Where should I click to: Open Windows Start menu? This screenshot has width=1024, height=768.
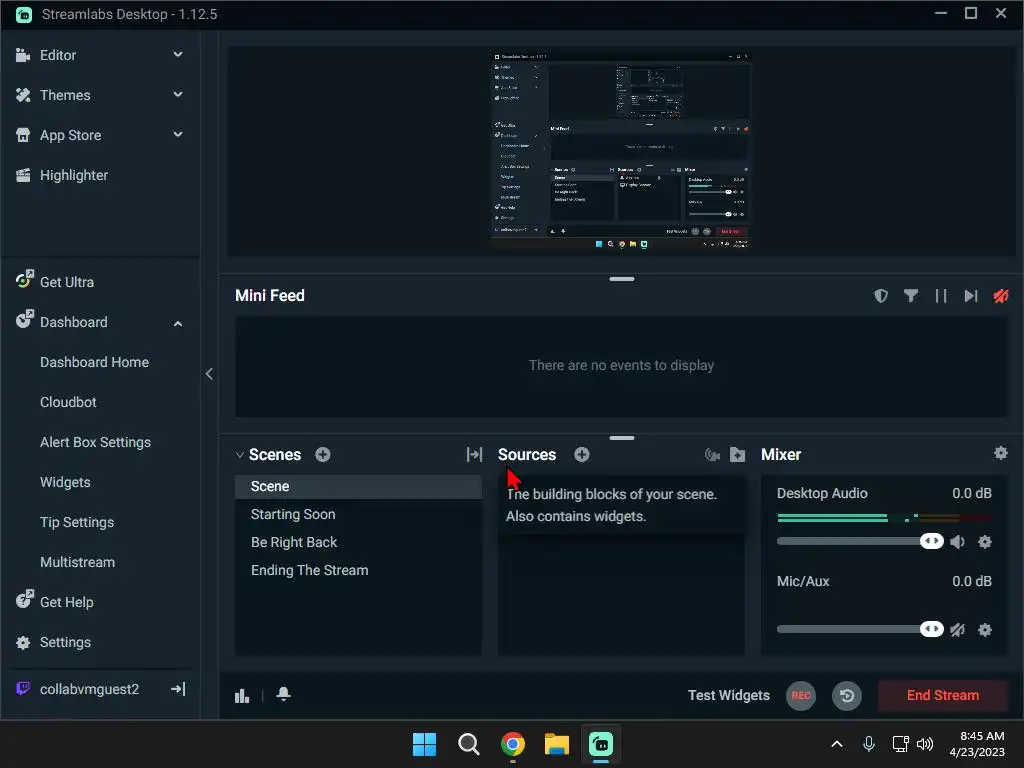424,744
